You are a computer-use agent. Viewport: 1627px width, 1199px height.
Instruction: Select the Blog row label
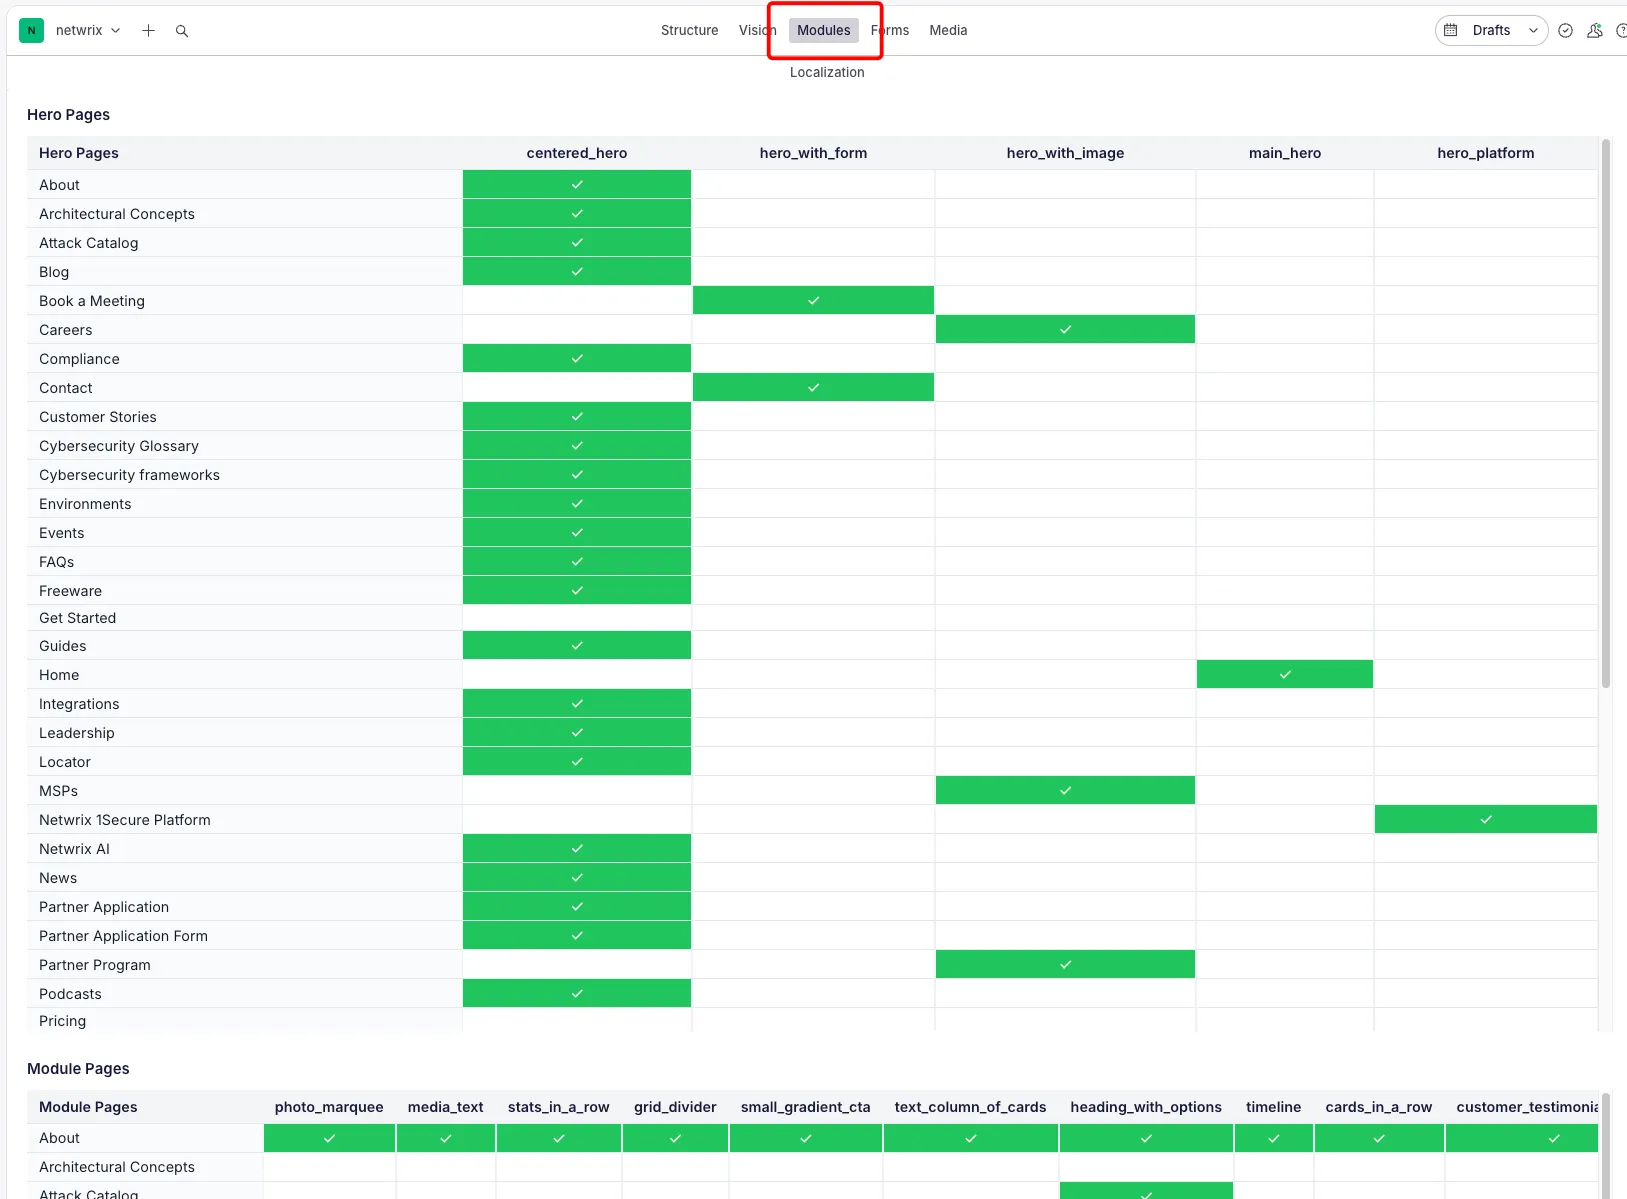click(x=54, y=271)
